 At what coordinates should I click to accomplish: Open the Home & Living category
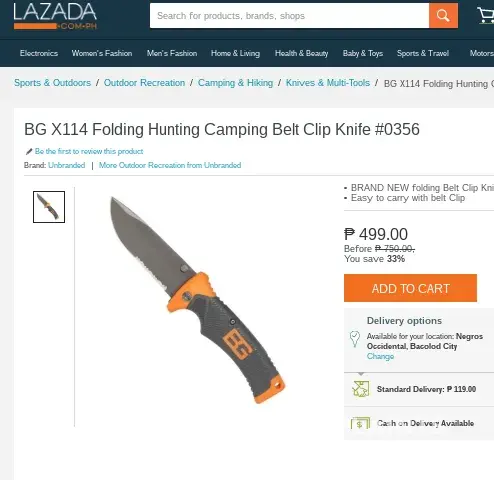[235, 53]
